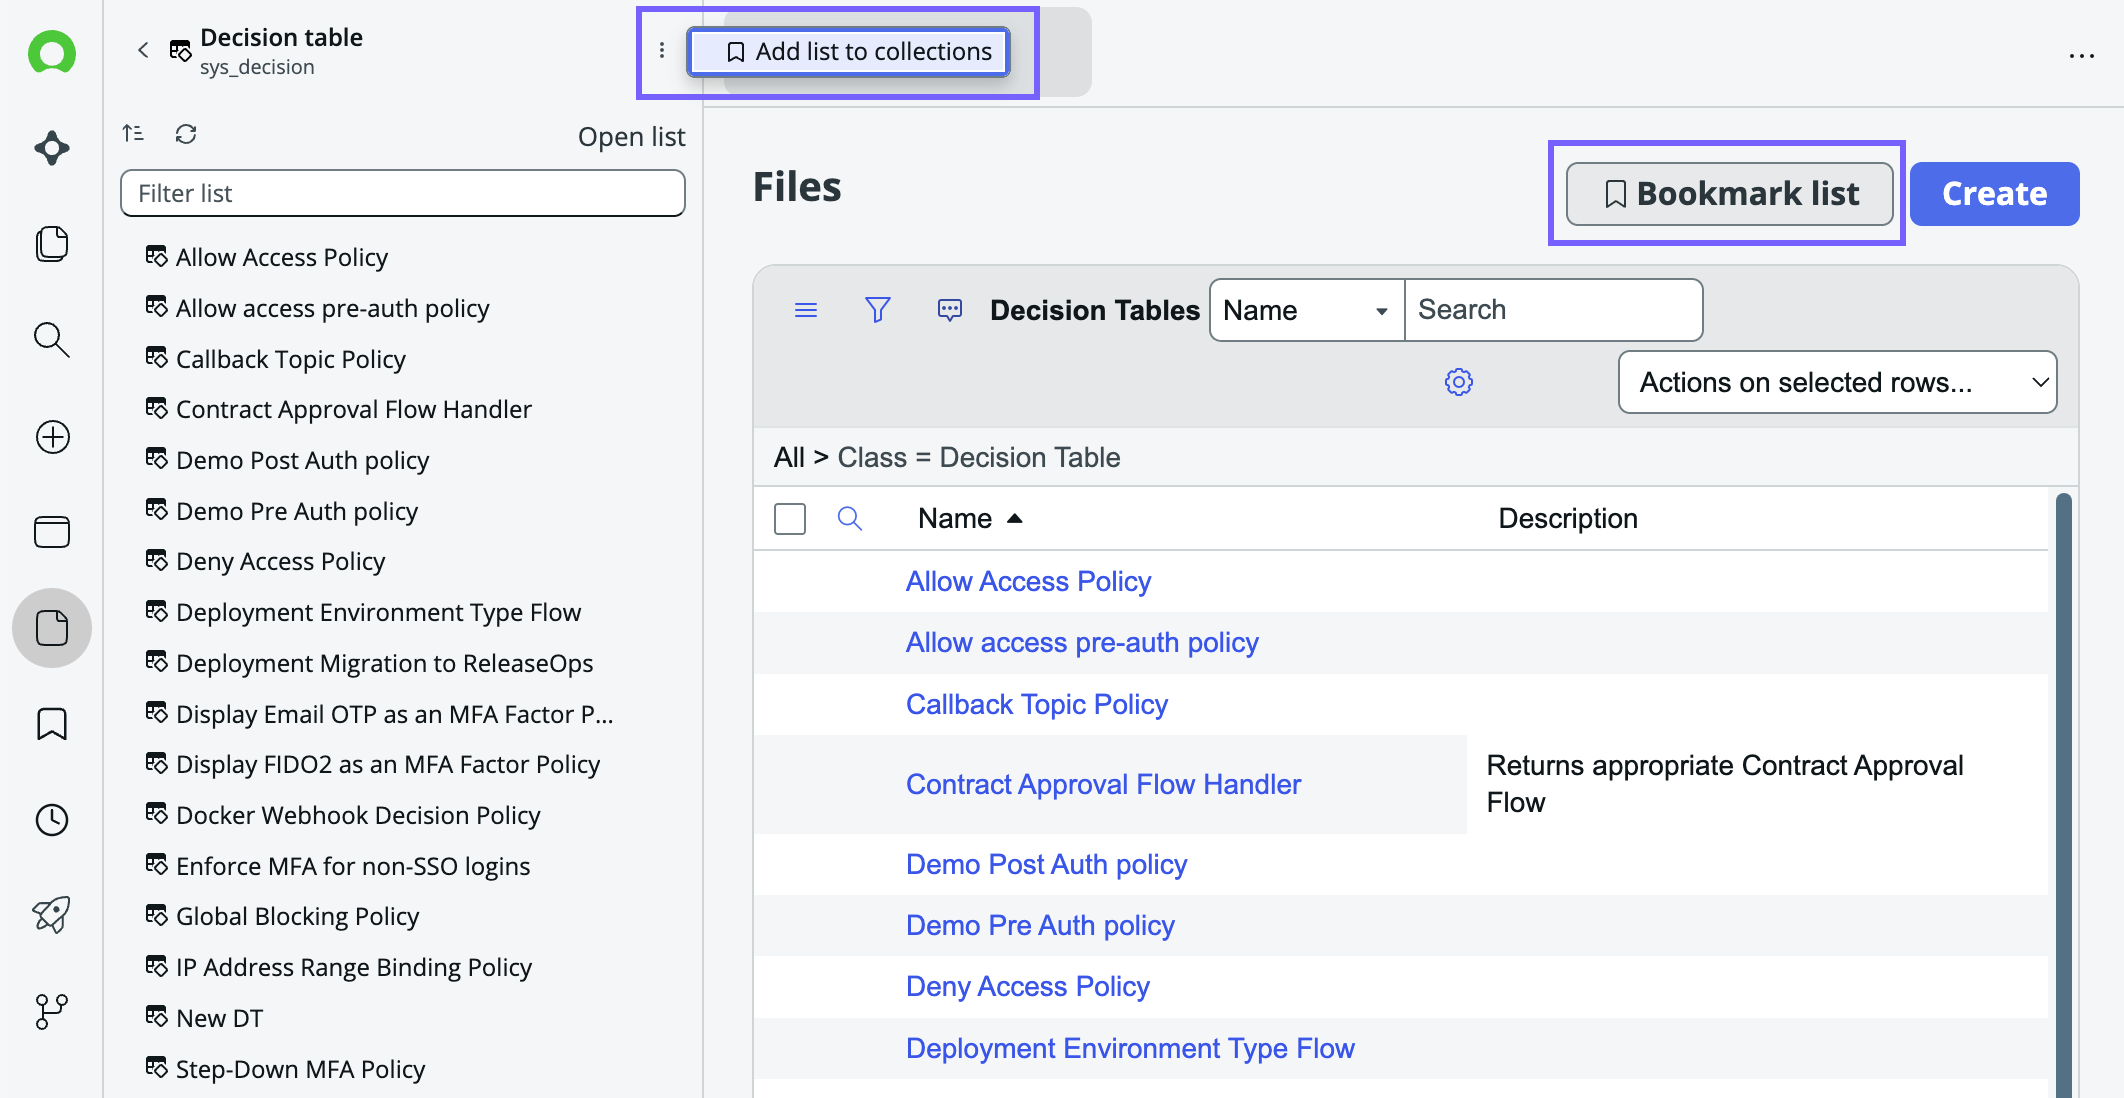Image resolution: width=2124 pixels, height=1098 pixels.
Task: Select Add list to collections menu item
Action: point(848,51)
